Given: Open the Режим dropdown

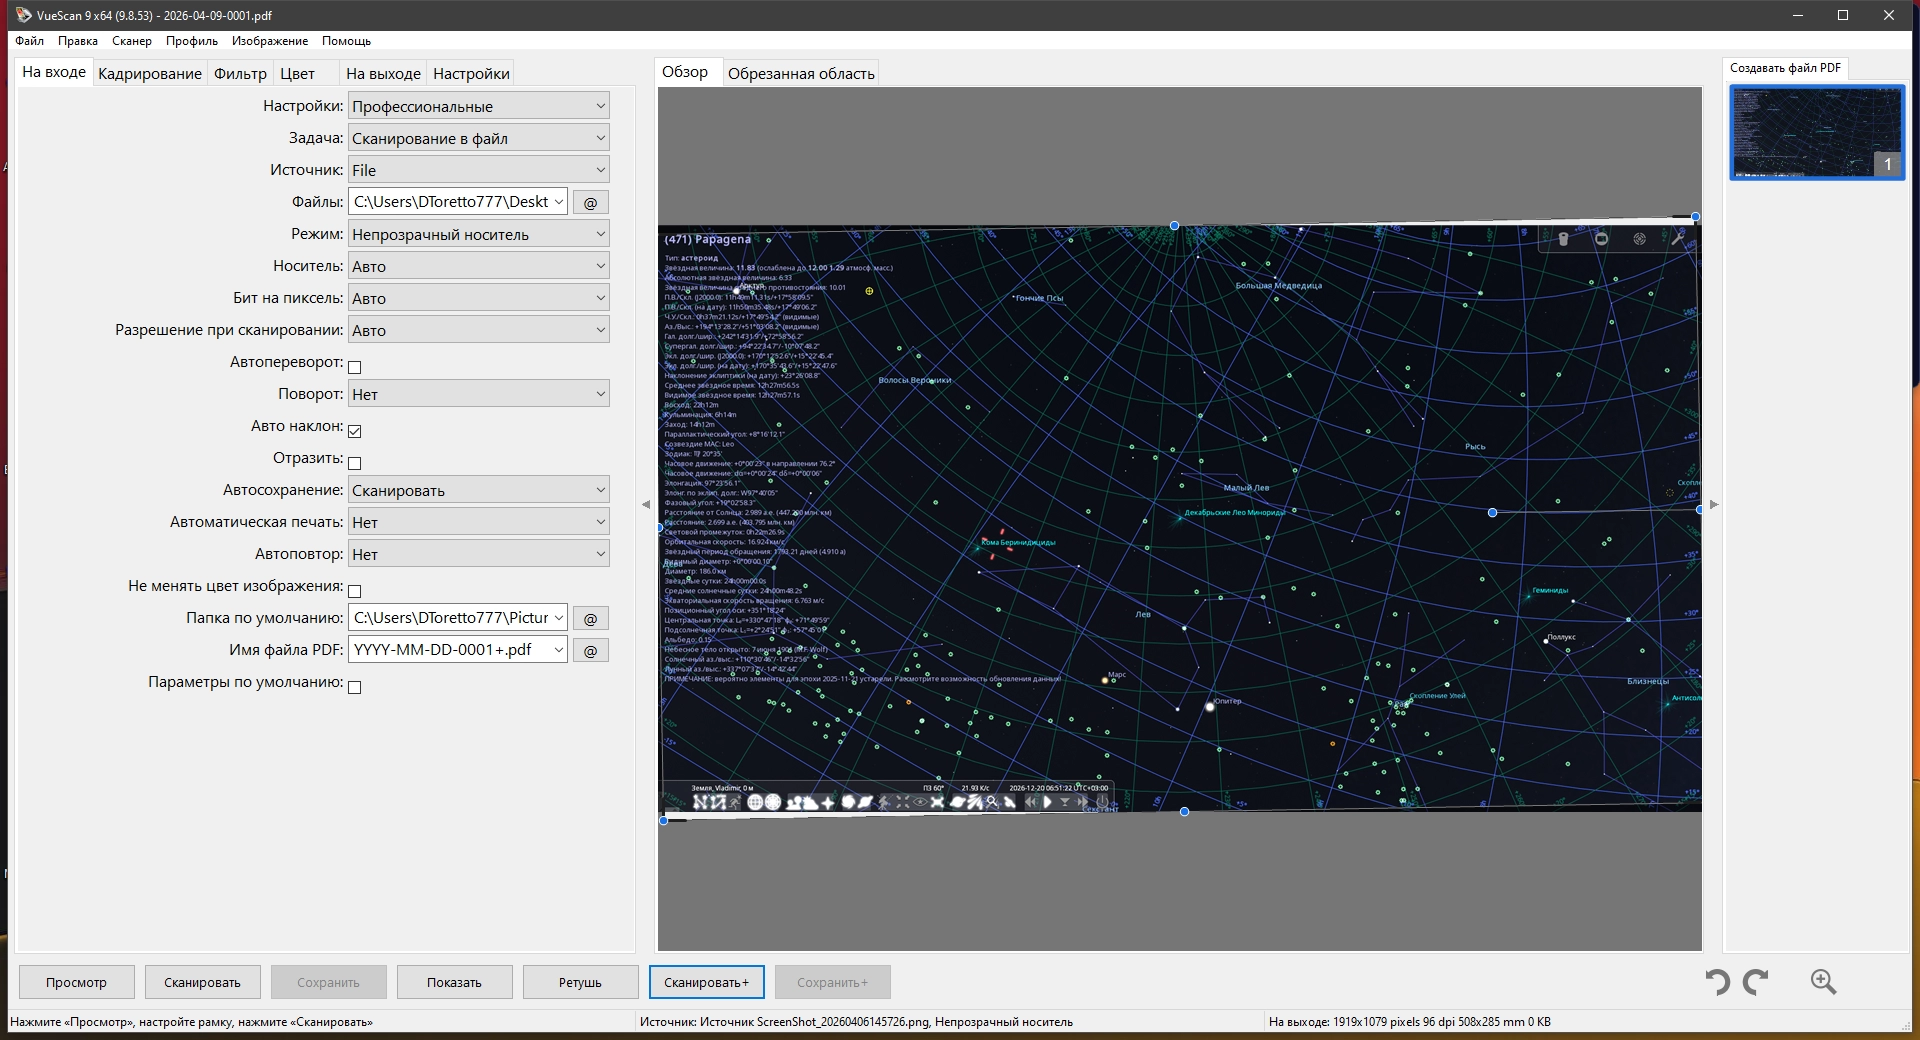Looking at the screenshot, I should 478,234.
